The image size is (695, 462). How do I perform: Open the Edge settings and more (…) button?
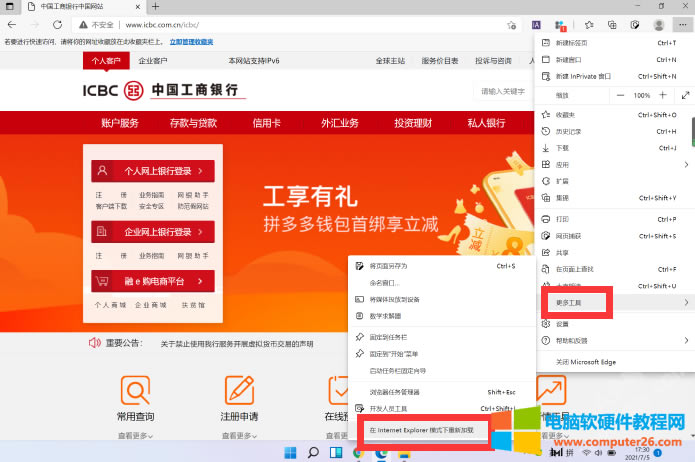[x=682, y=24]
